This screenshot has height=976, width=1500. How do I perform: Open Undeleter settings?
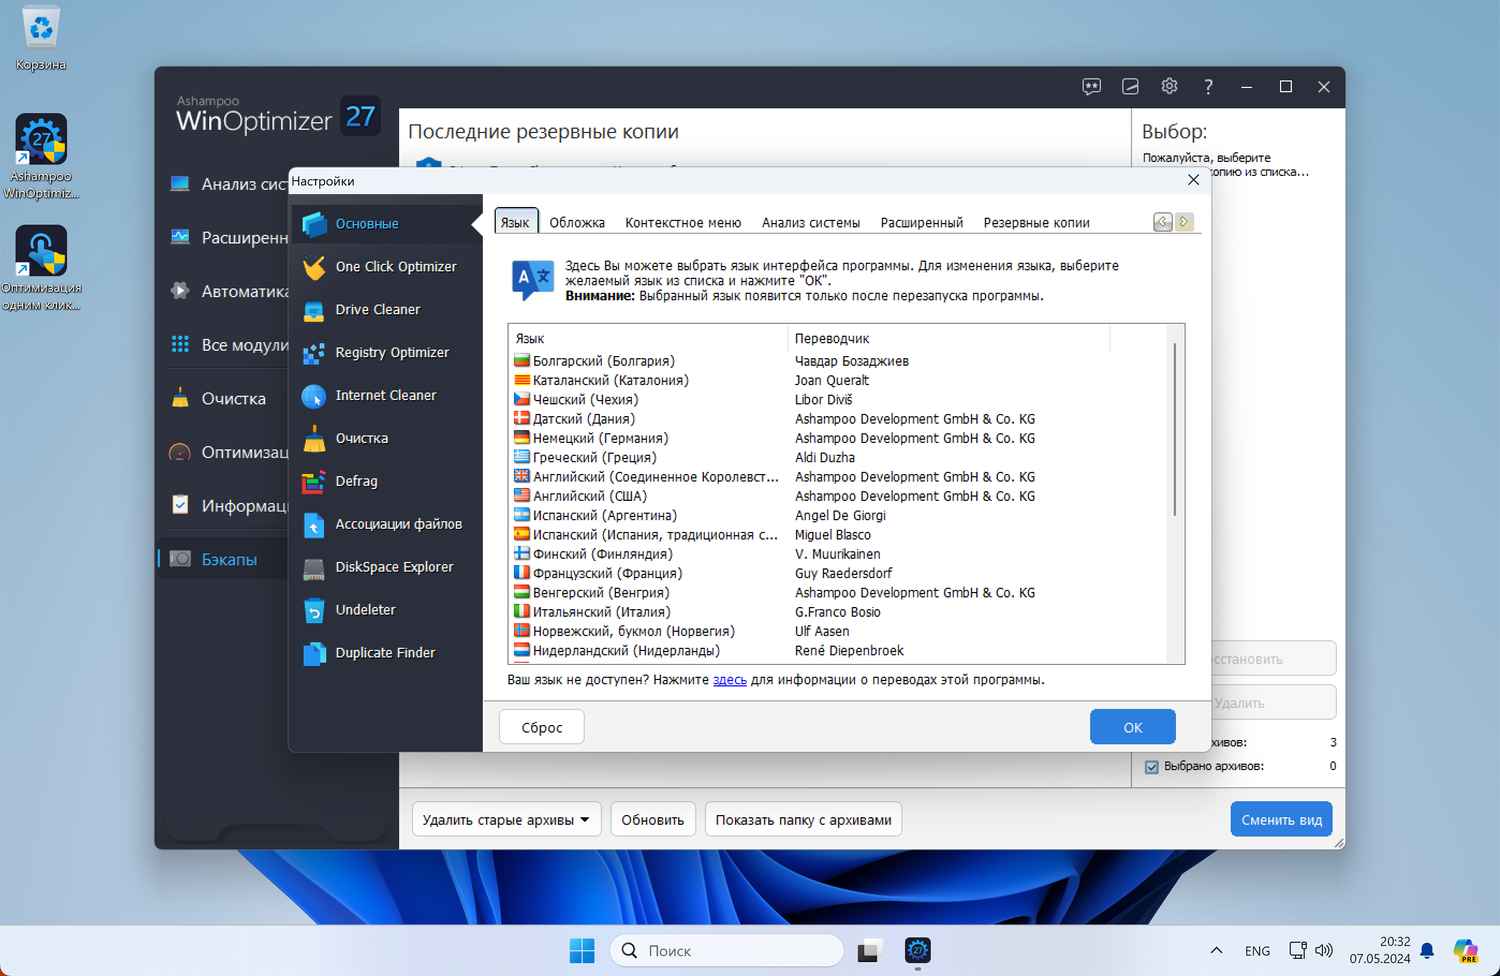pos(385,610)
